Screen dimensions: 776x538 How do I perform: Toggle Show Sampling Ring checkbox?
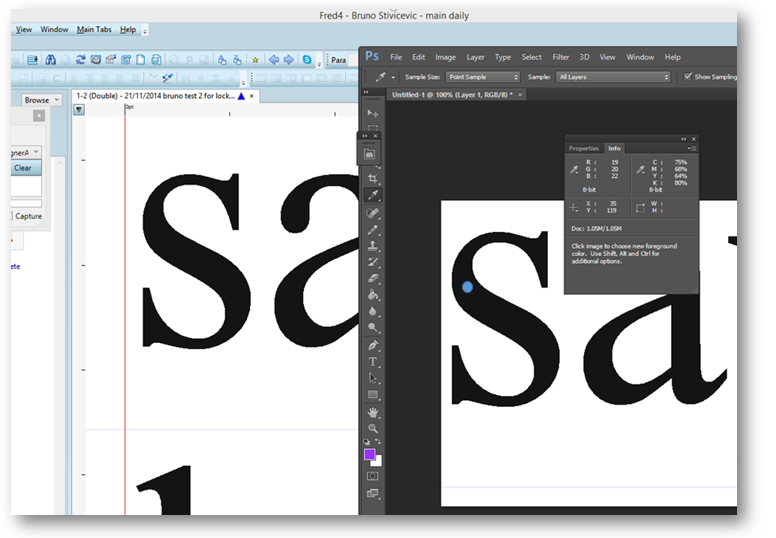tap(687, 77)
